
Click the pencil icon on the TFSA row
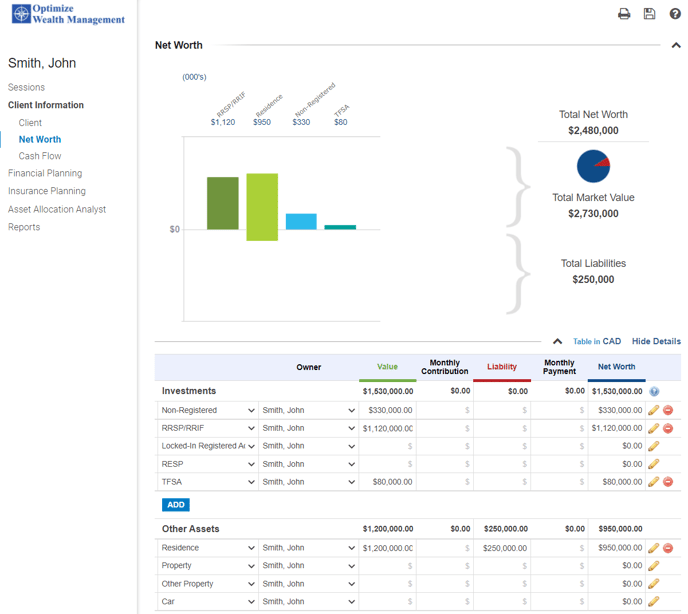pyautogui.click(x=653, y=482)
